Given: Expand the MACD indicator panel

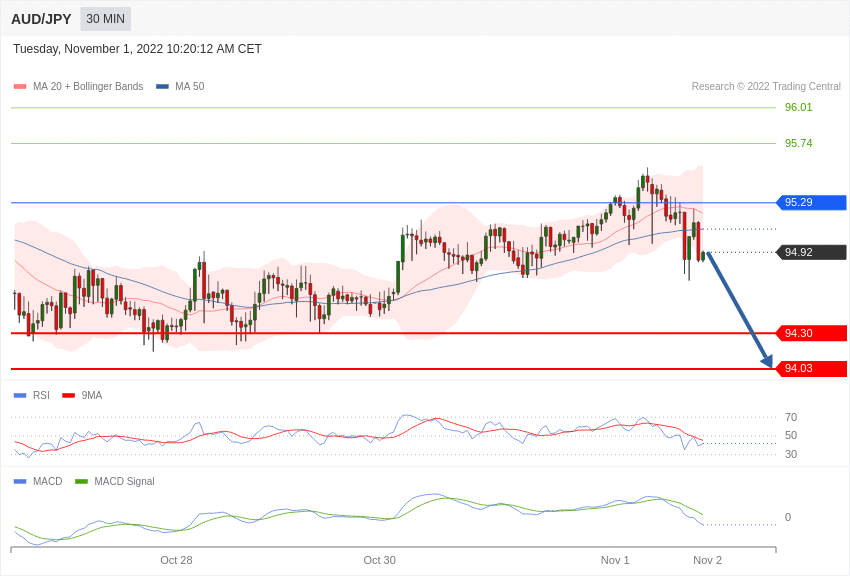Looking at the screenshot, I should point(45,481).
